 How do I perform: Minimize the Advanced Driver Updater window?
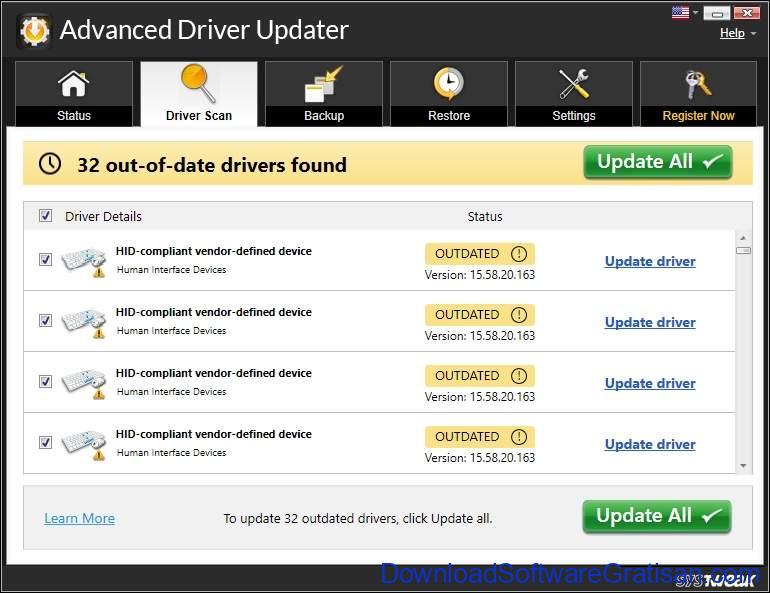716,13
